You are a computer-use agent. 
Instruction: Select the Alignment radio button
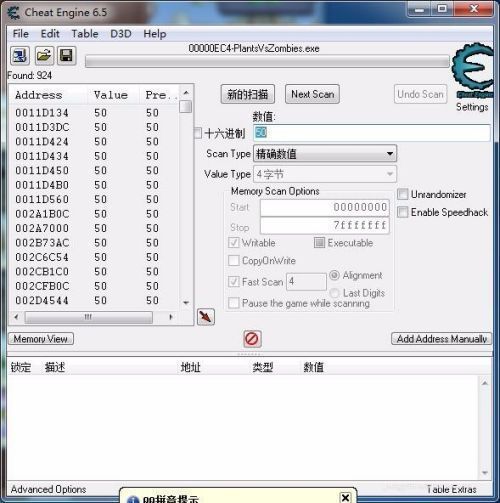coord(334,275)
